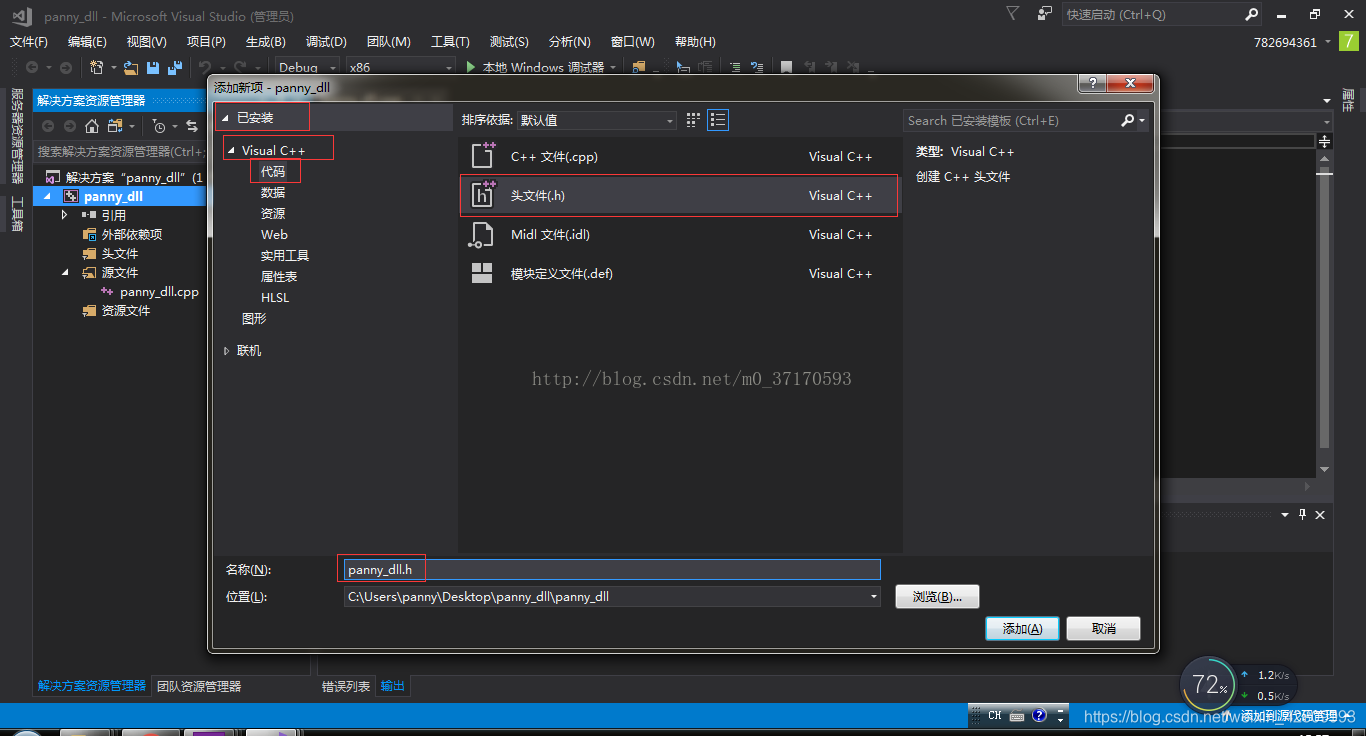Viewport: 1366px width, 736px height.
Task: Click the New Project toolbar icon
Action: [96, 67]
